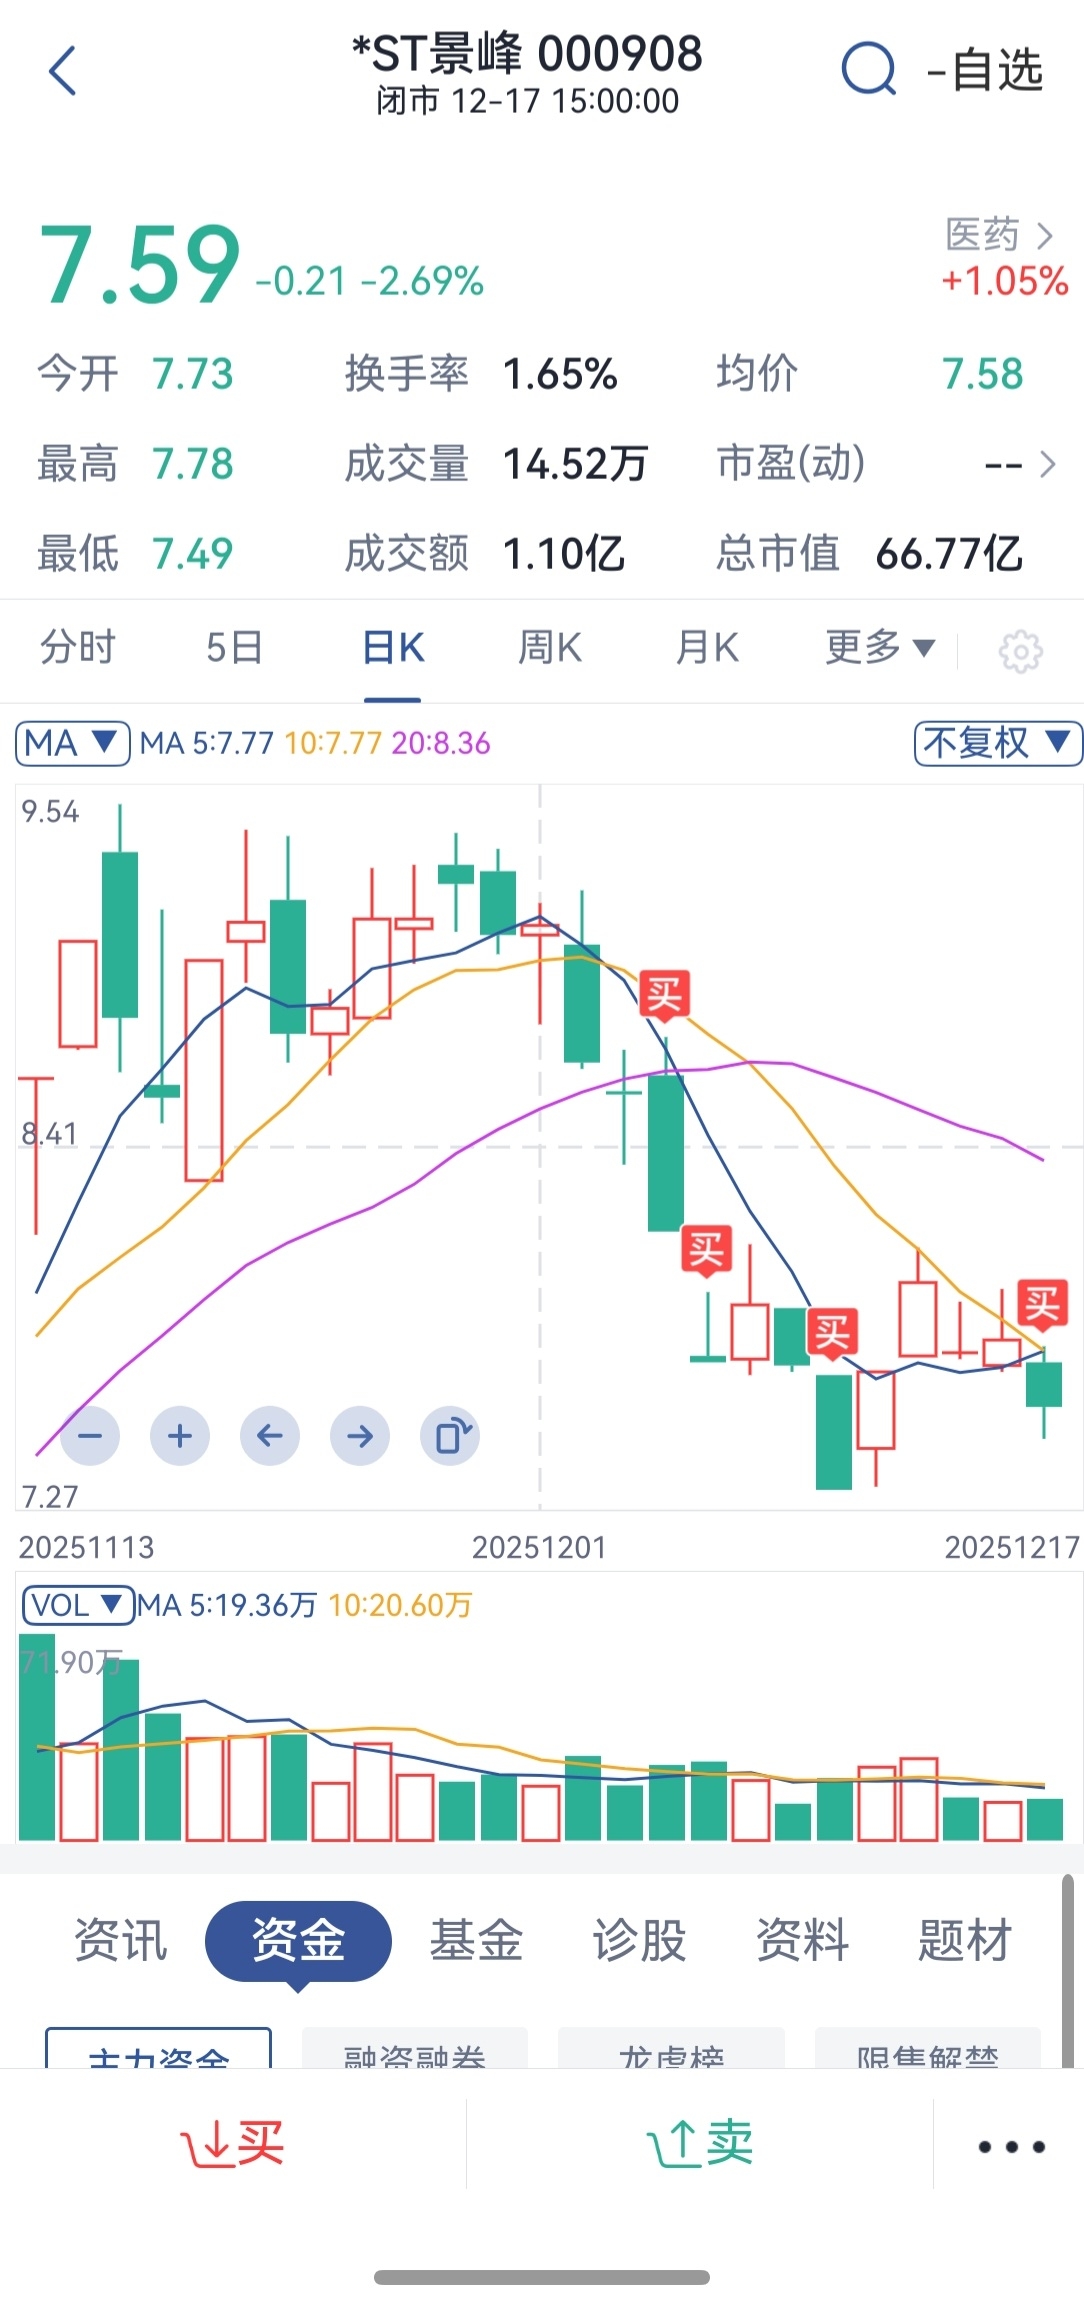The height and width of the screenshot is (2303, 1084).
Task: Expand the 不复权 adjustment dropdown
Action: (x=997, y=743)
